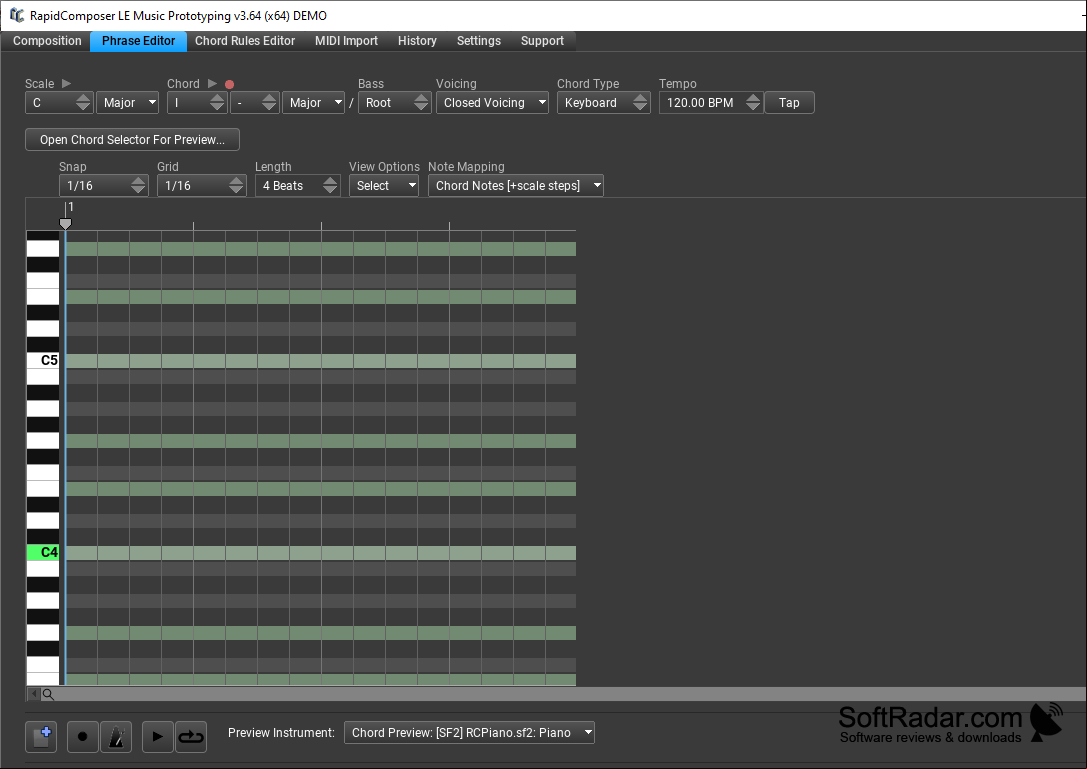Play the scale preview arrow next to Scale
1087x769 pixels.
(67, 83)
